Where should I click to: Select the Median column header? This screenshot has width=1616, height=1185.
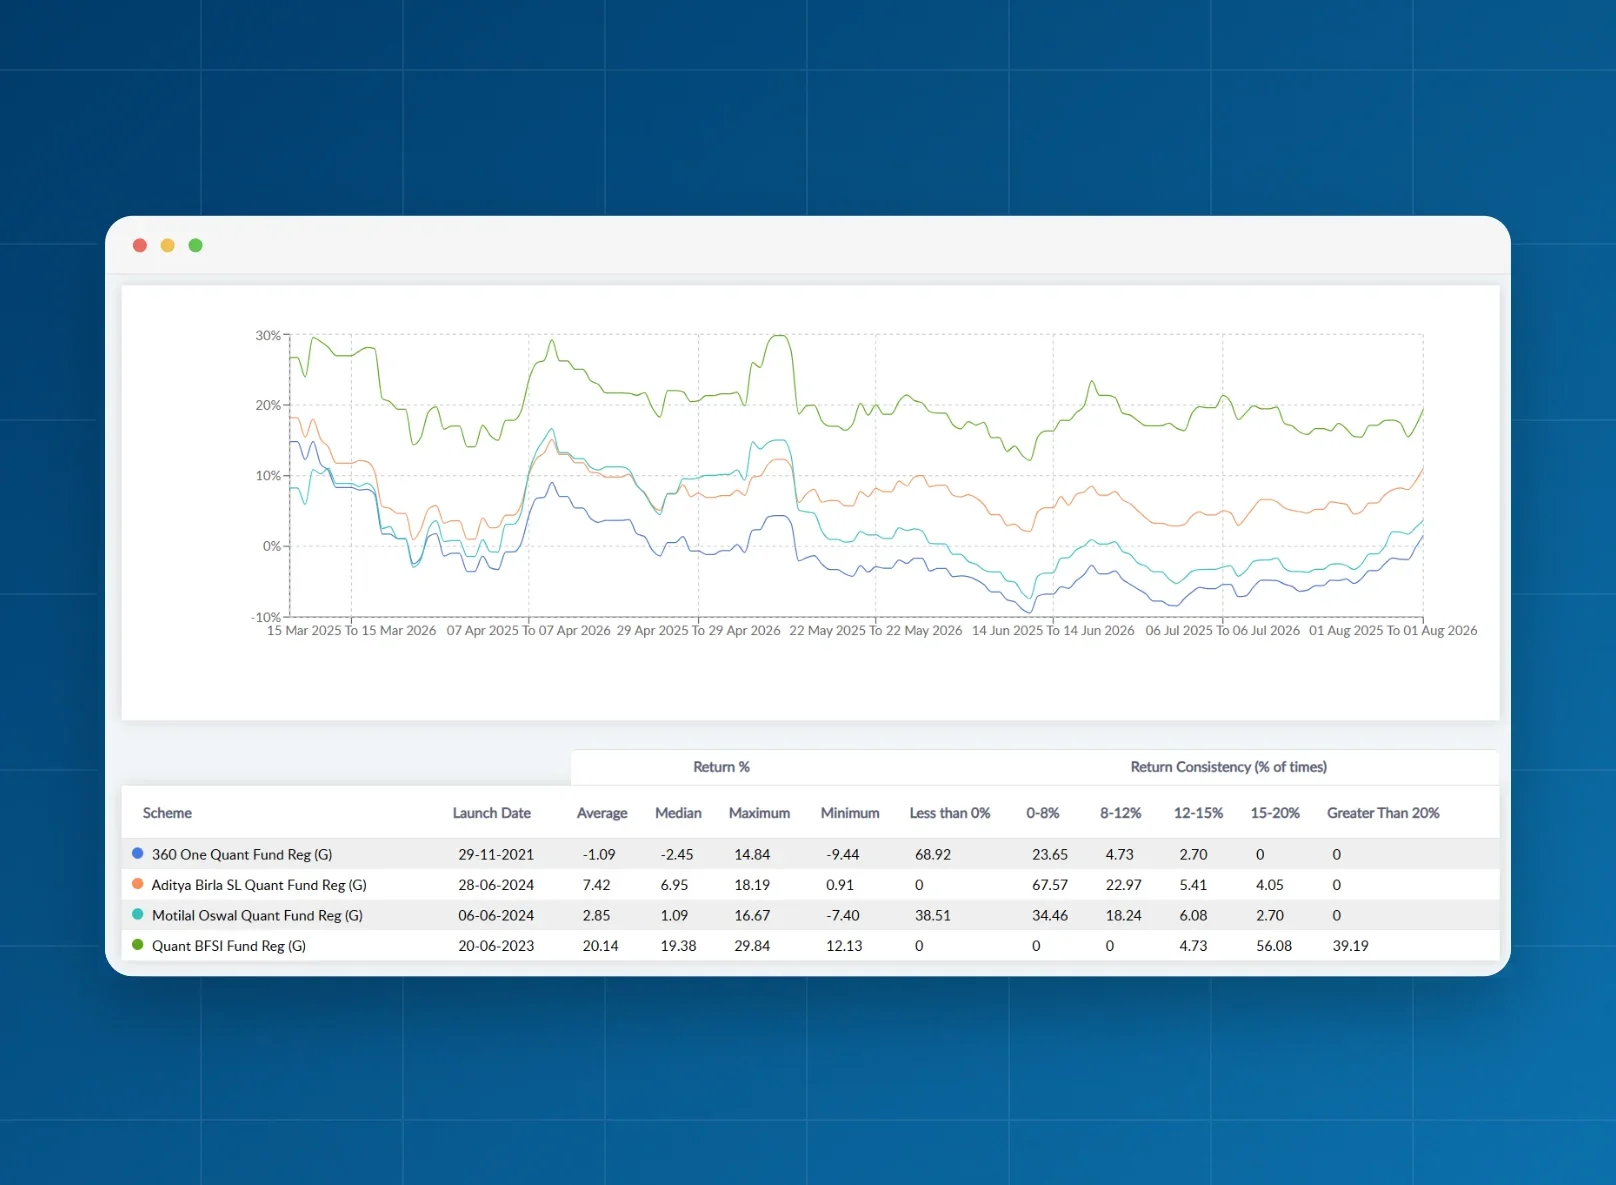pos(678,813)
